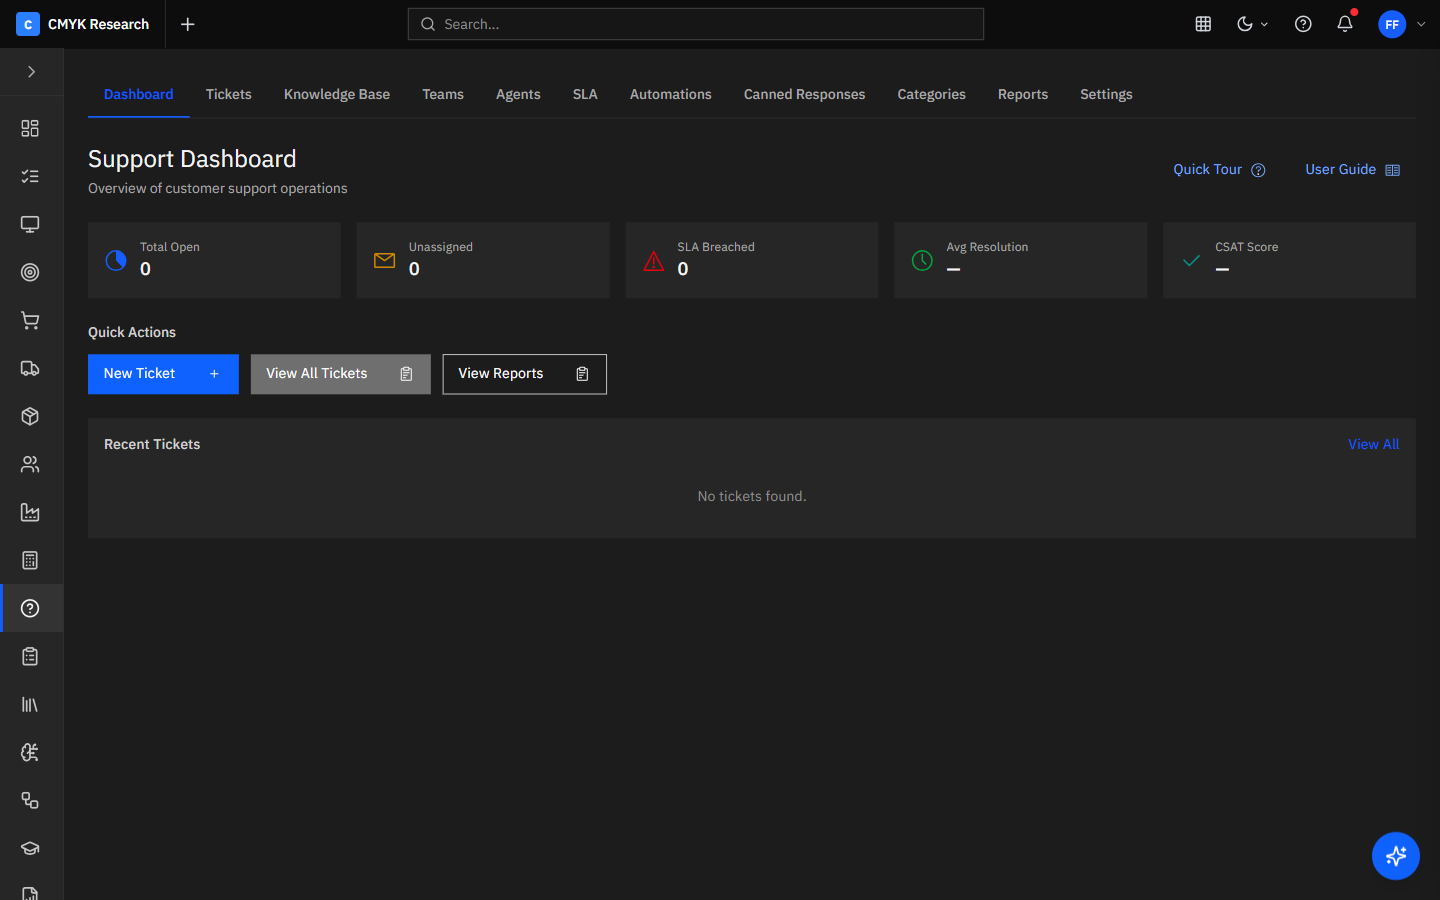Switch to the Teams tab
The height and width of the screenshot is (900, 1440).
(x=443, y=94)
